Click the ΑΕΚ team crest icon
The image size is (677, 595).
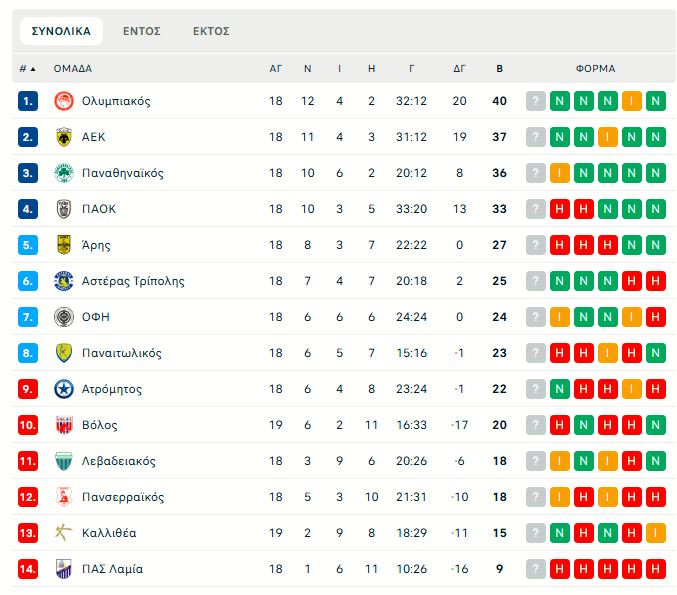coord(63,137)
